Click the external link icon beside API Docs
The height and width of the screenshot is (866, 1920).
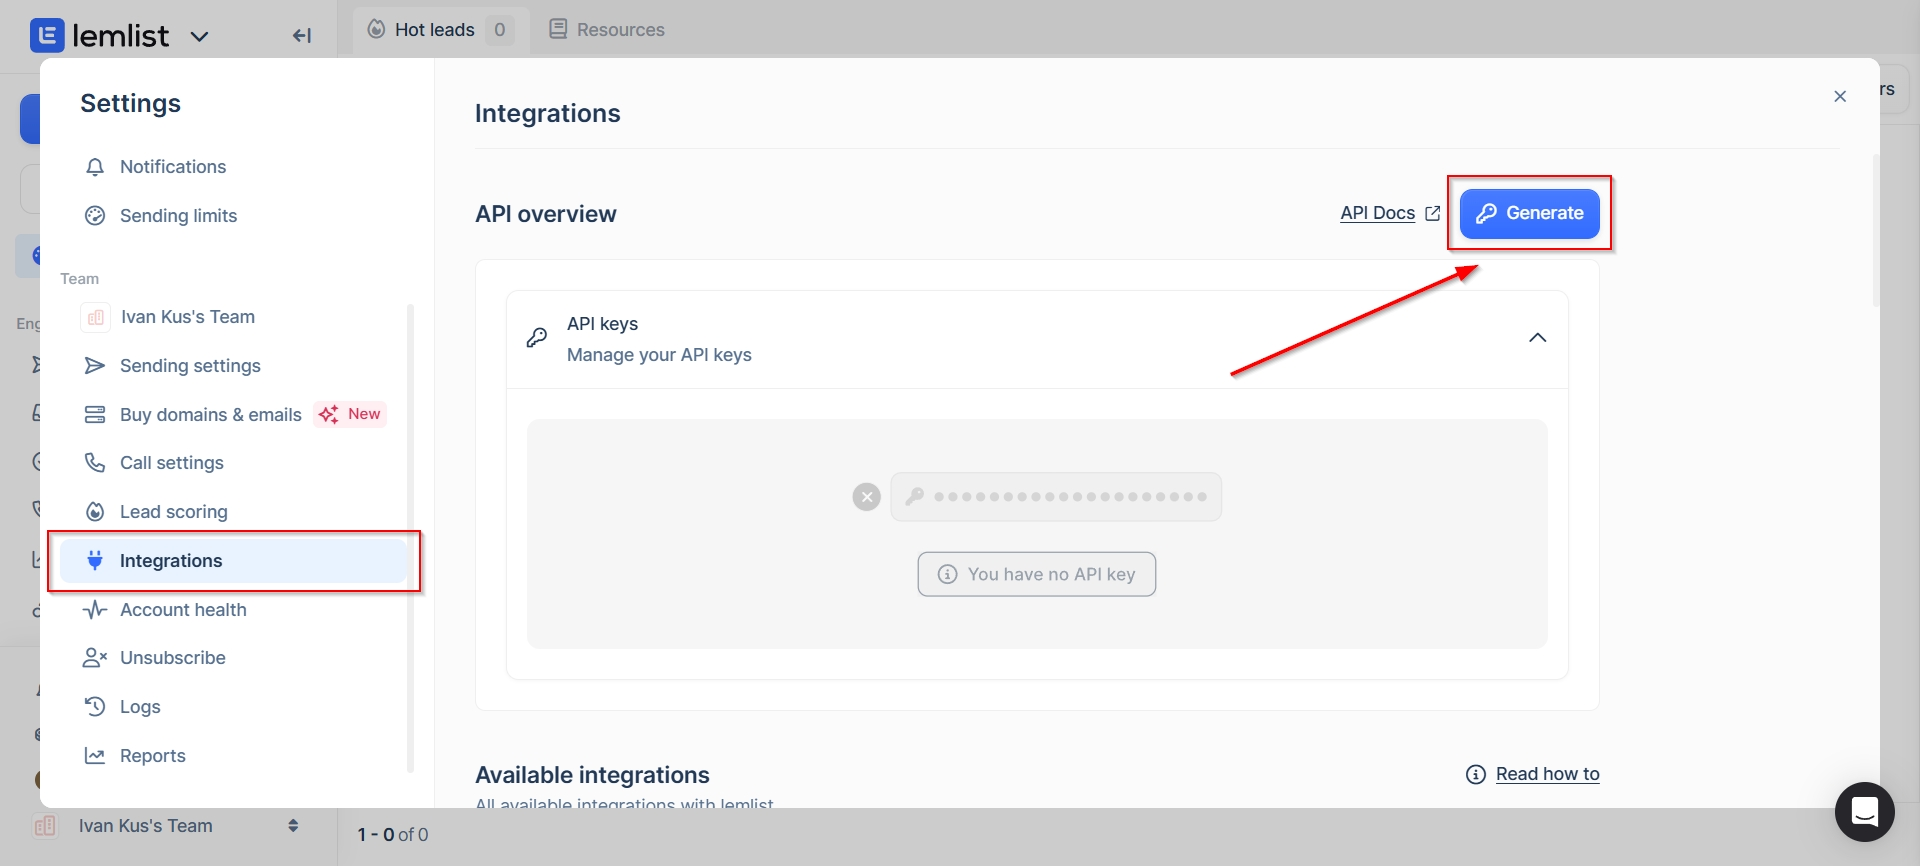1432,213
